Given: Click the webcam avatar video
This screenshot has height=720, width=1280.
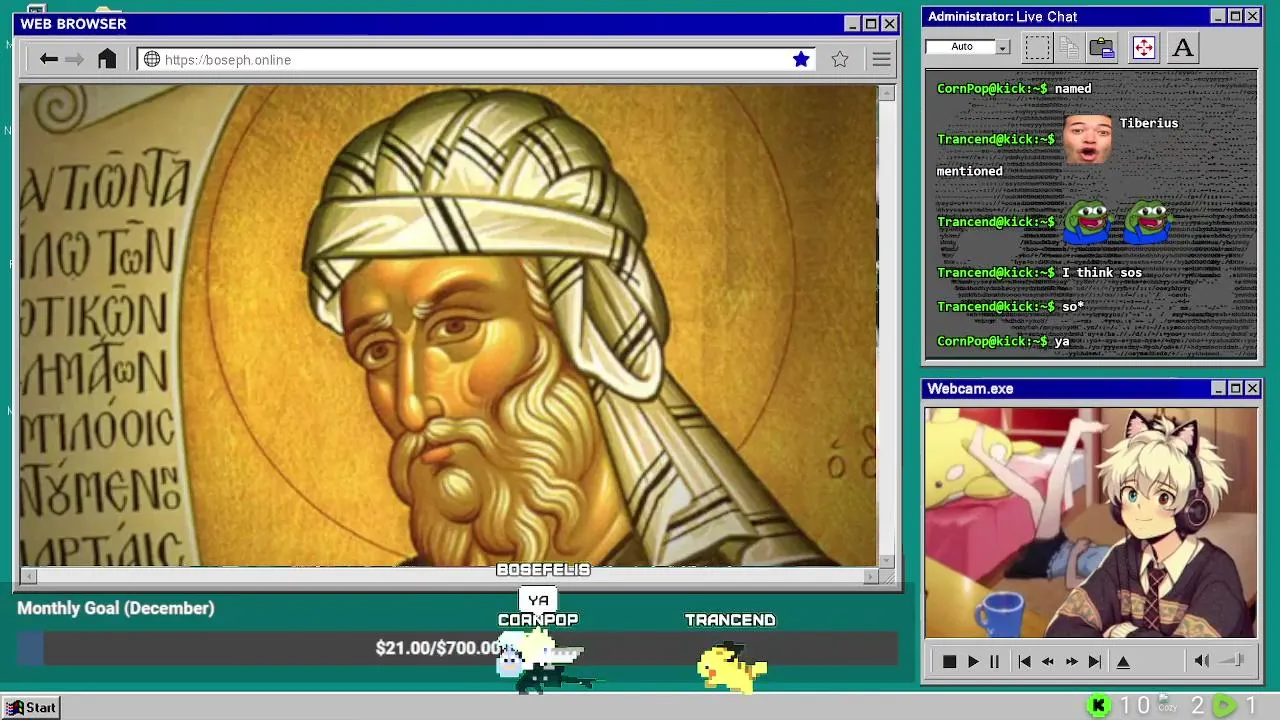Looking at the screenshot, I should 1091,522.
